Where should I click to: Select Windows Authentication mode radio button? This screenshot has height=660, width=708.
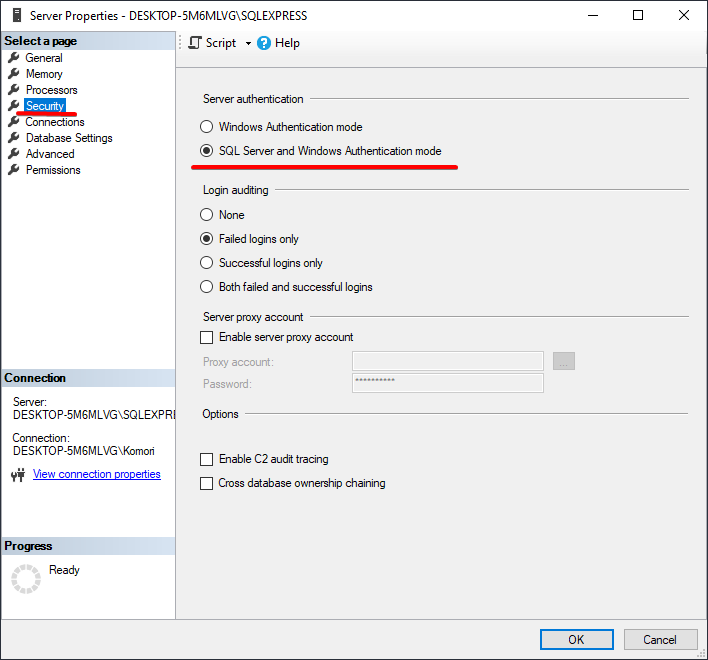pos(207,127)
